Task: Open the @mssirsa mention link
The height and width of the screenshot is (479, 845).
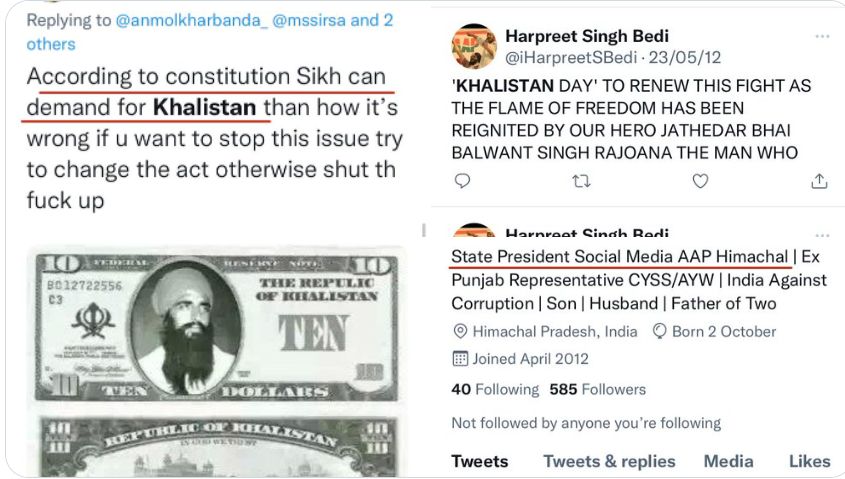Action: pyautogui.click(x=309, y=20)
